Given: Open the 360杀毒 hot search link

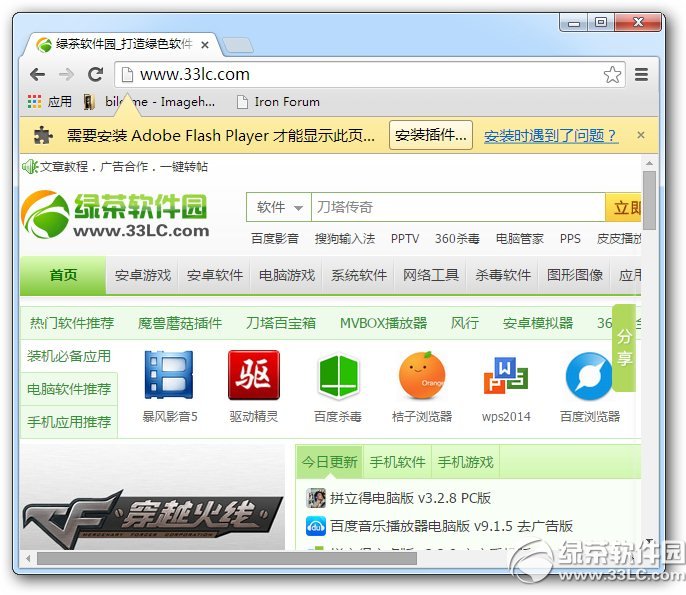Looking at the screenshot, I should pyautogui.click(x=457, y=239).
